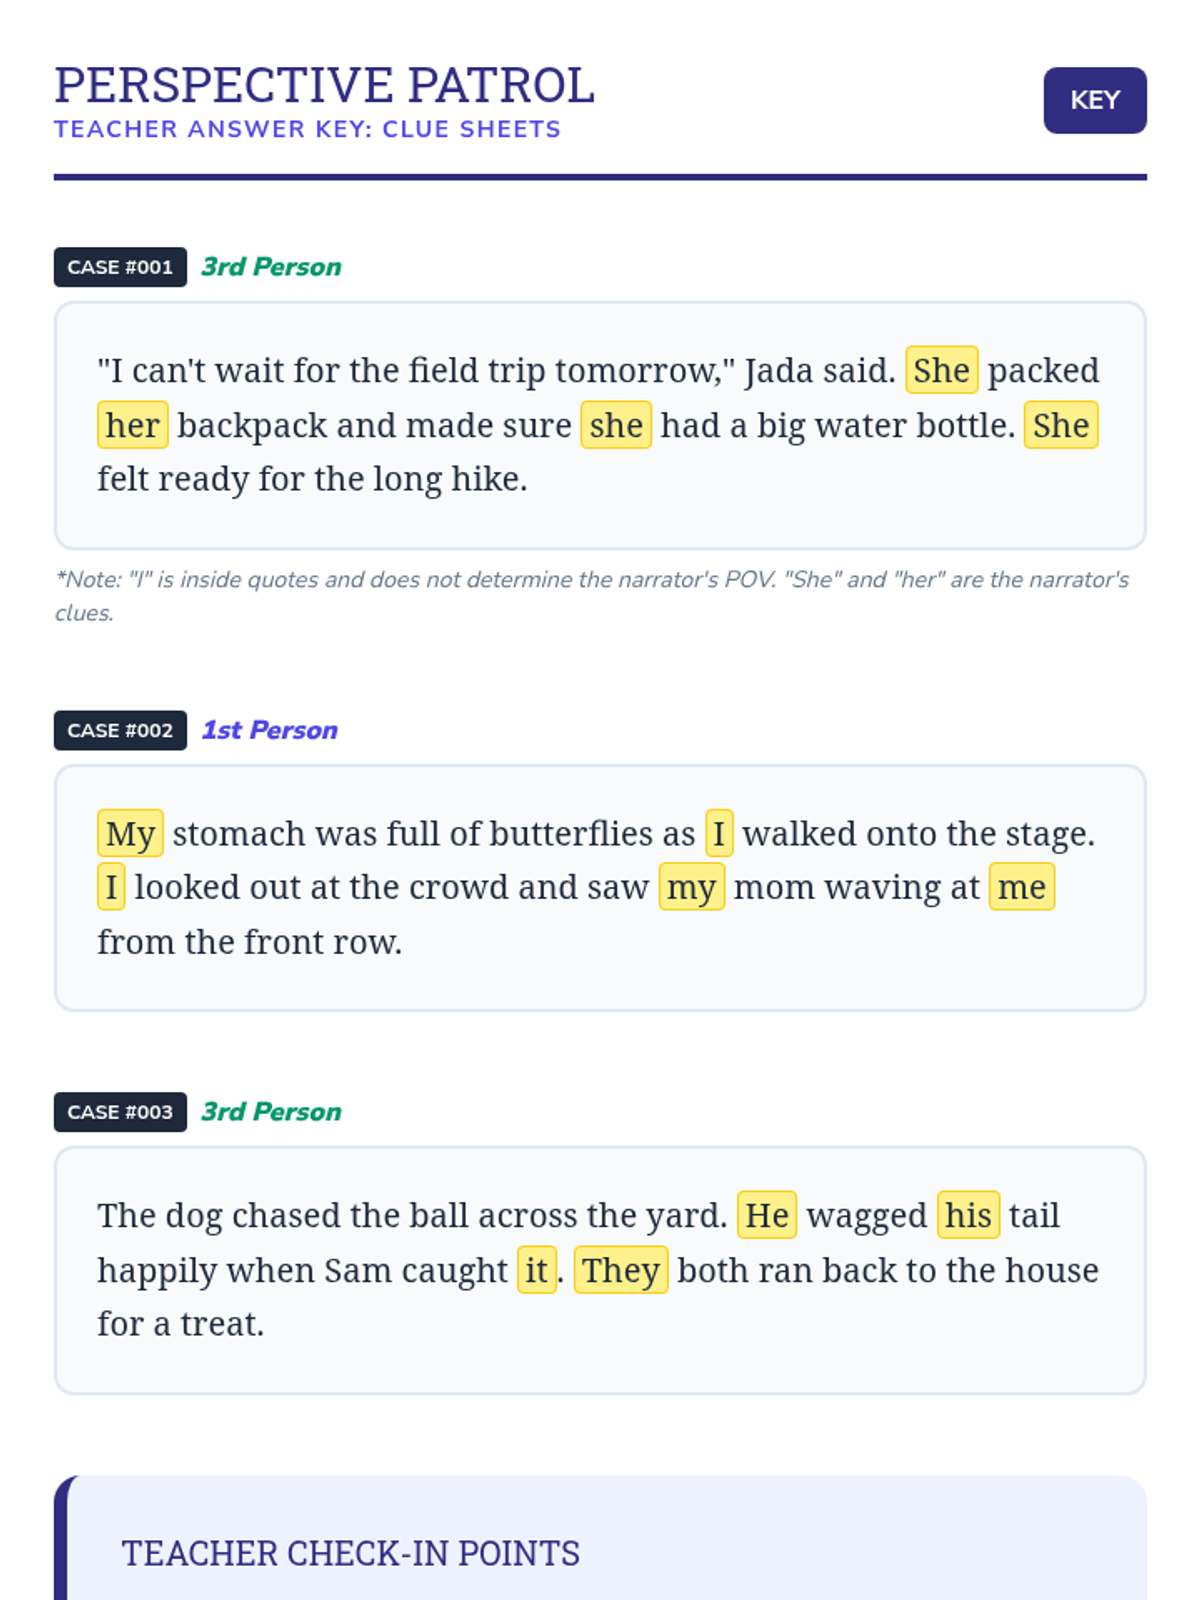Click the 3rd Person label for Case #003

(x=271, y=1112)
